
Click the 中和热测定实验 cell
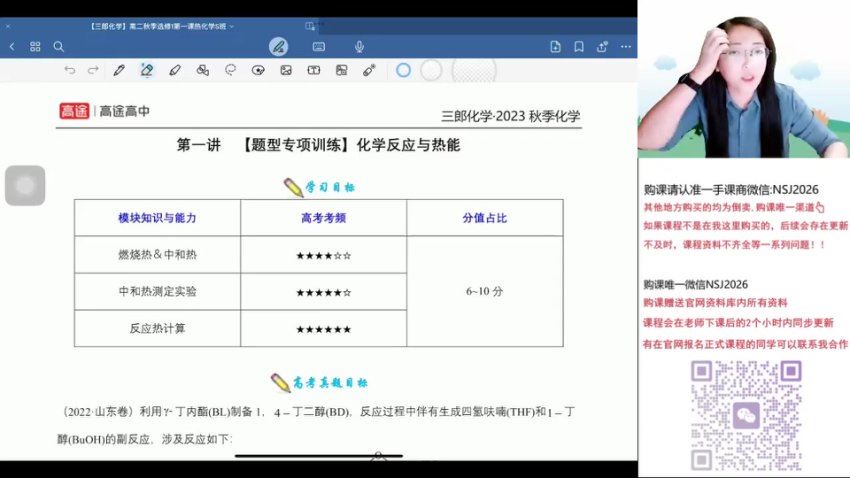coord(157,292)
